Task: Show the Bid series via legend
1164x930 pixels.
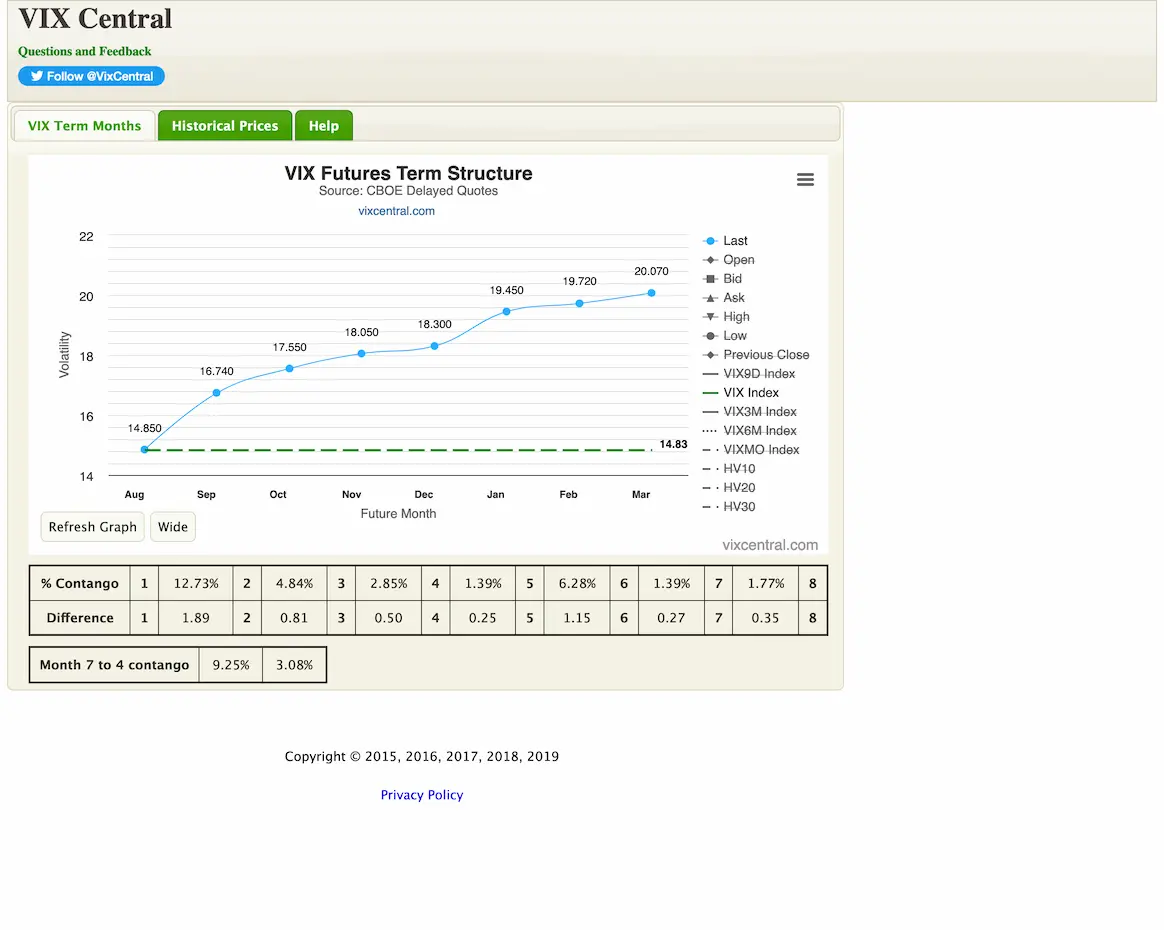Action: click(x=732, y=279)
